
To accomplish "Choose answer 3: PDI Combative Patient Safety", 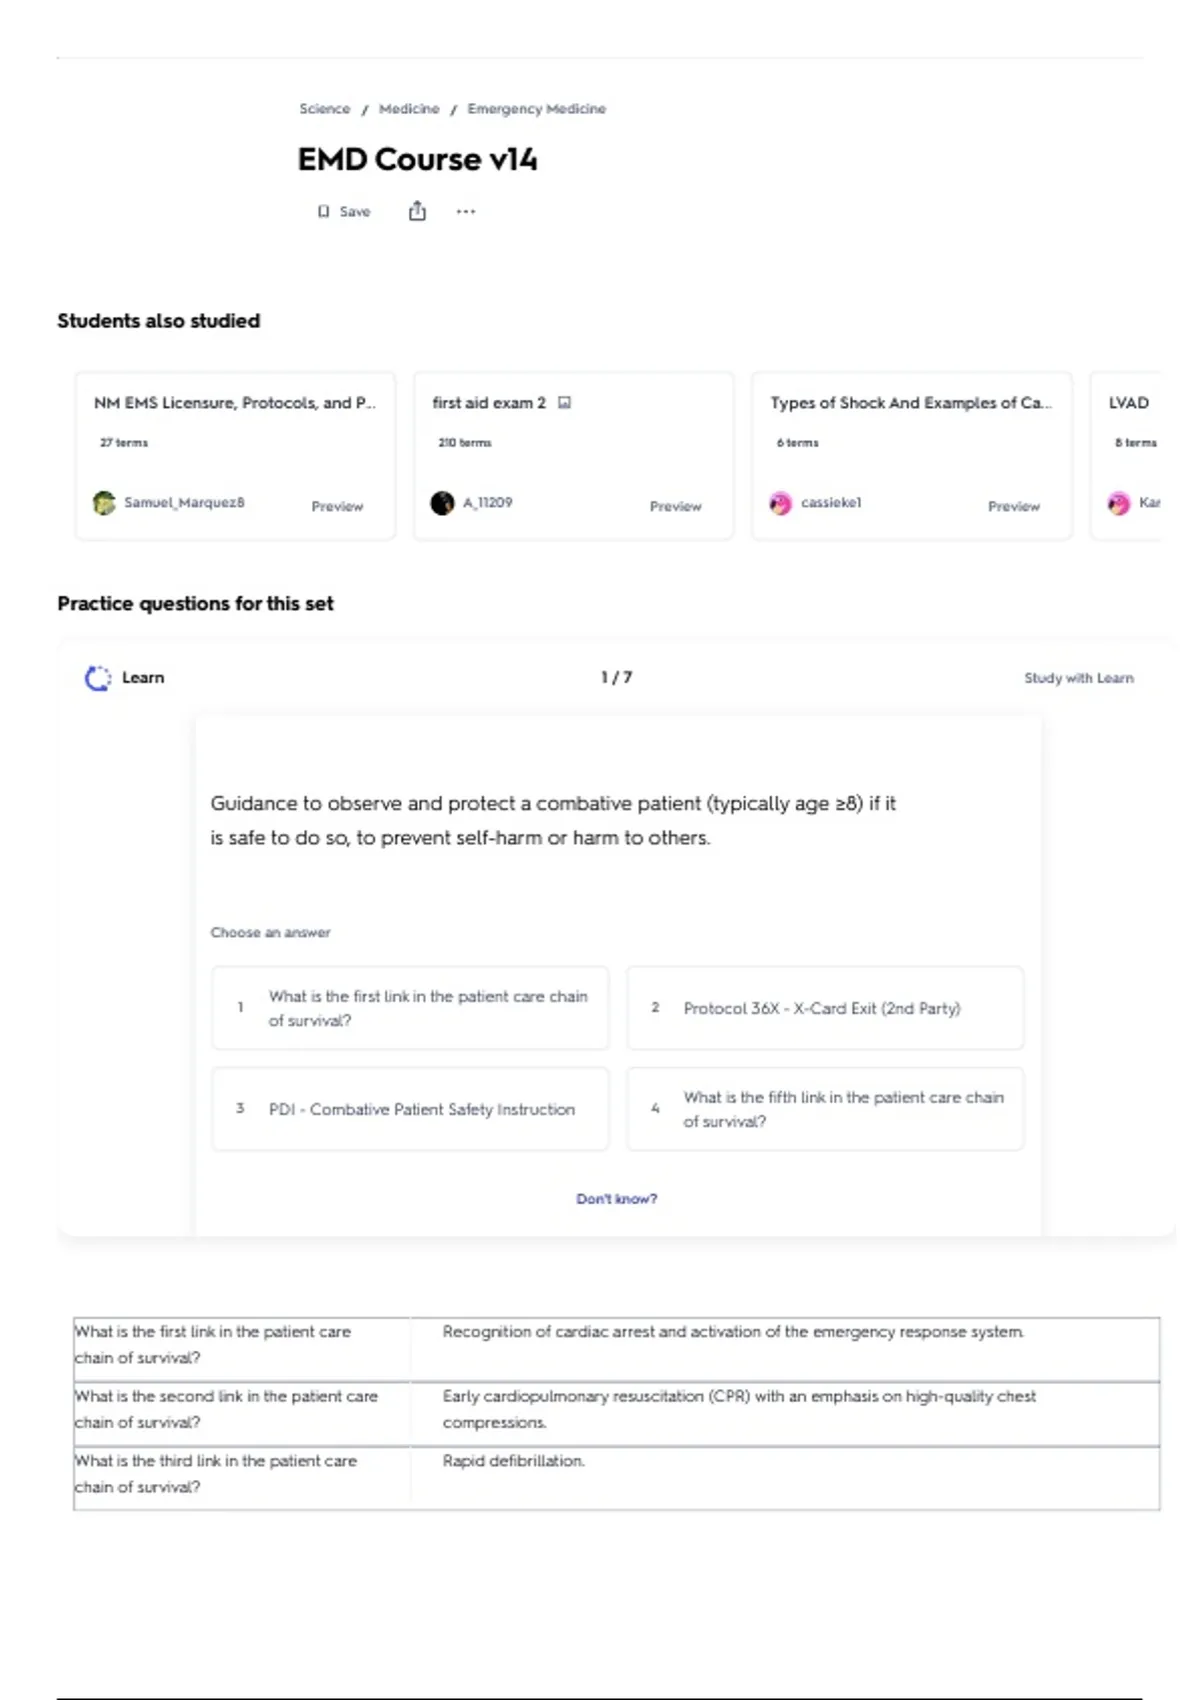I will (x=410, y=1109).
